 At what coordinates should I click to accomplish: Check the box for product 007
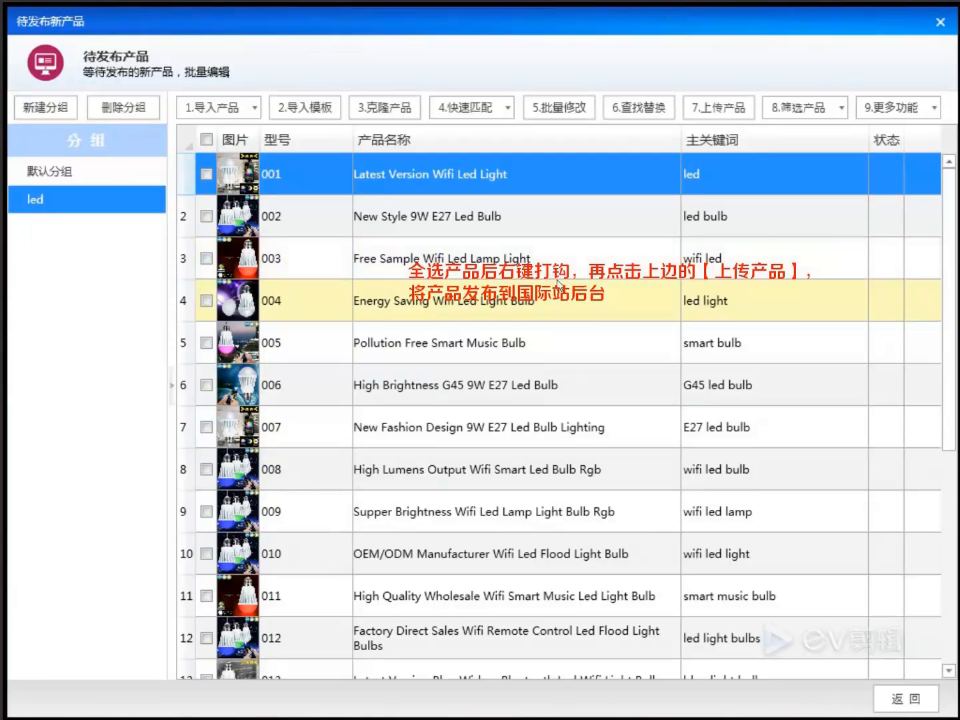(x=206, y=427)
